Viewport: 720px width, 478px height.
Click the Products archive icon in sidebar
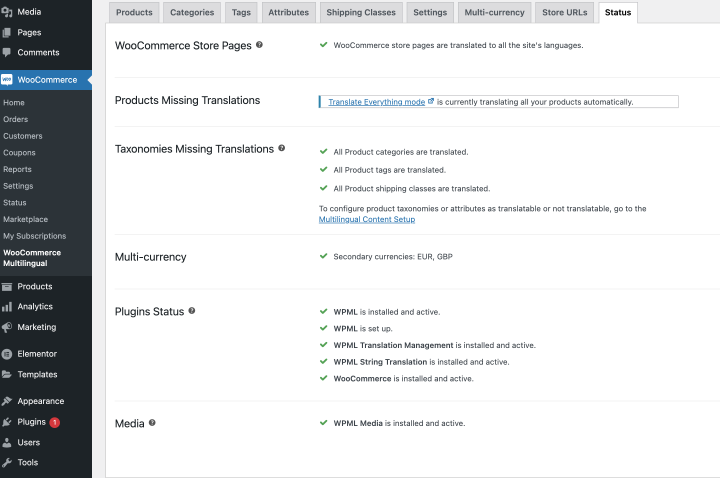(x=6, y=287)
